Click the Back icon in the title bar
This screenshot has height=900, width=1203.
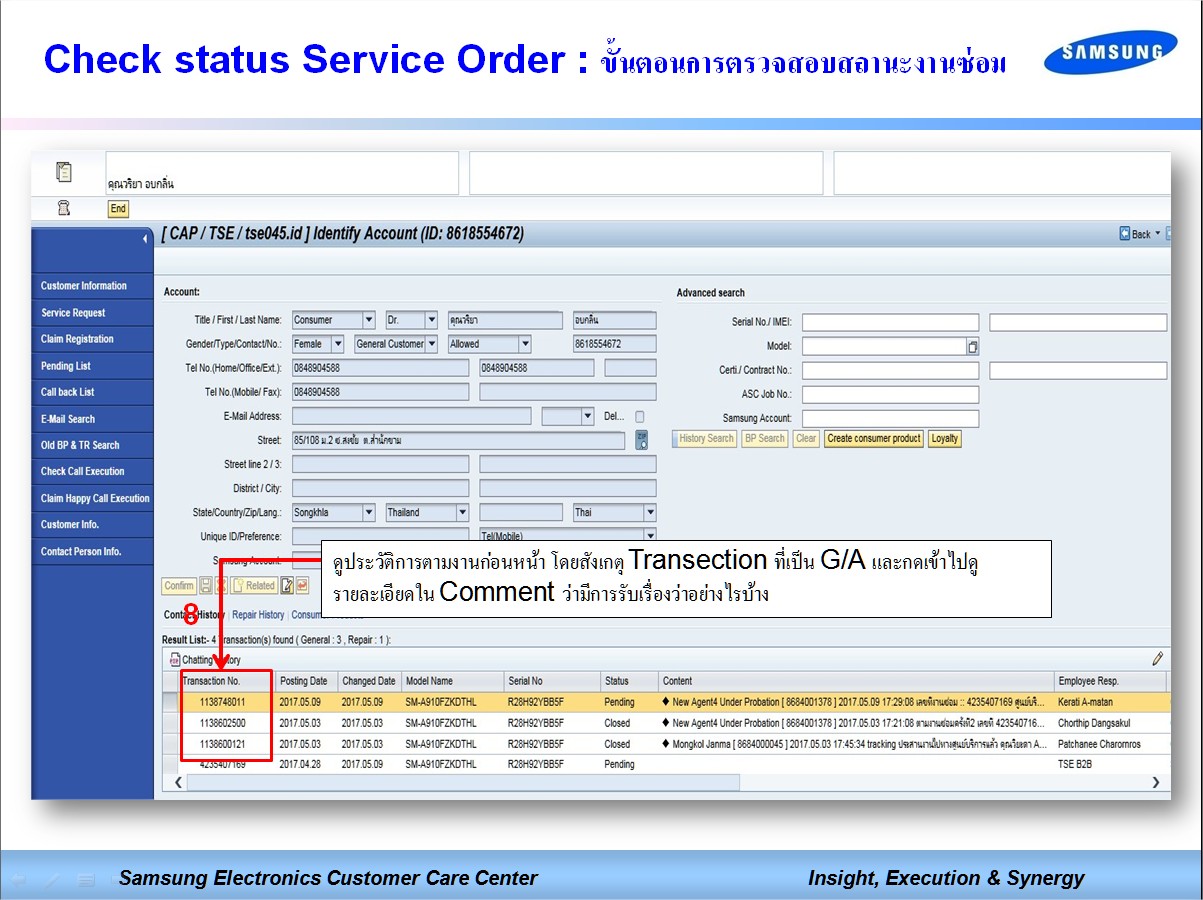1125,234
